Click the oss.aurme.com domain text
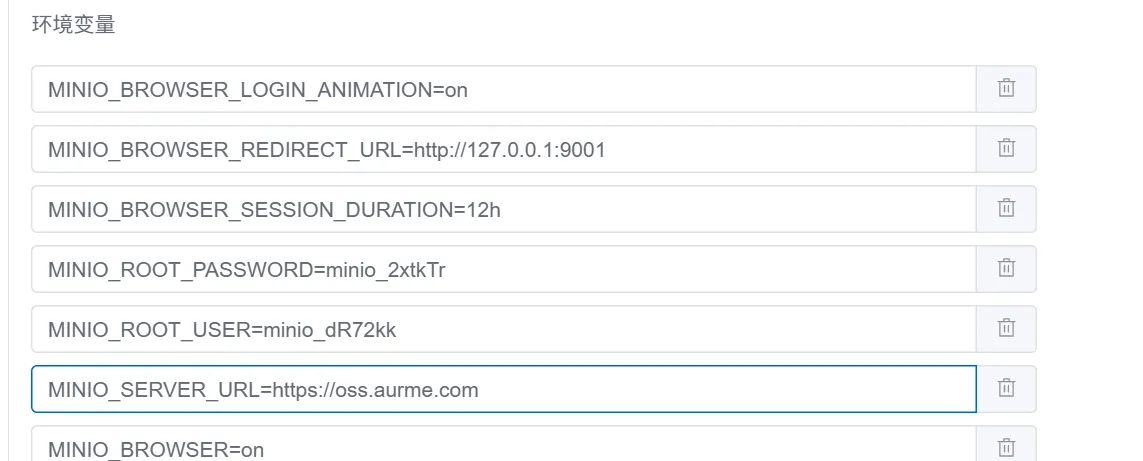 point(406,390)
